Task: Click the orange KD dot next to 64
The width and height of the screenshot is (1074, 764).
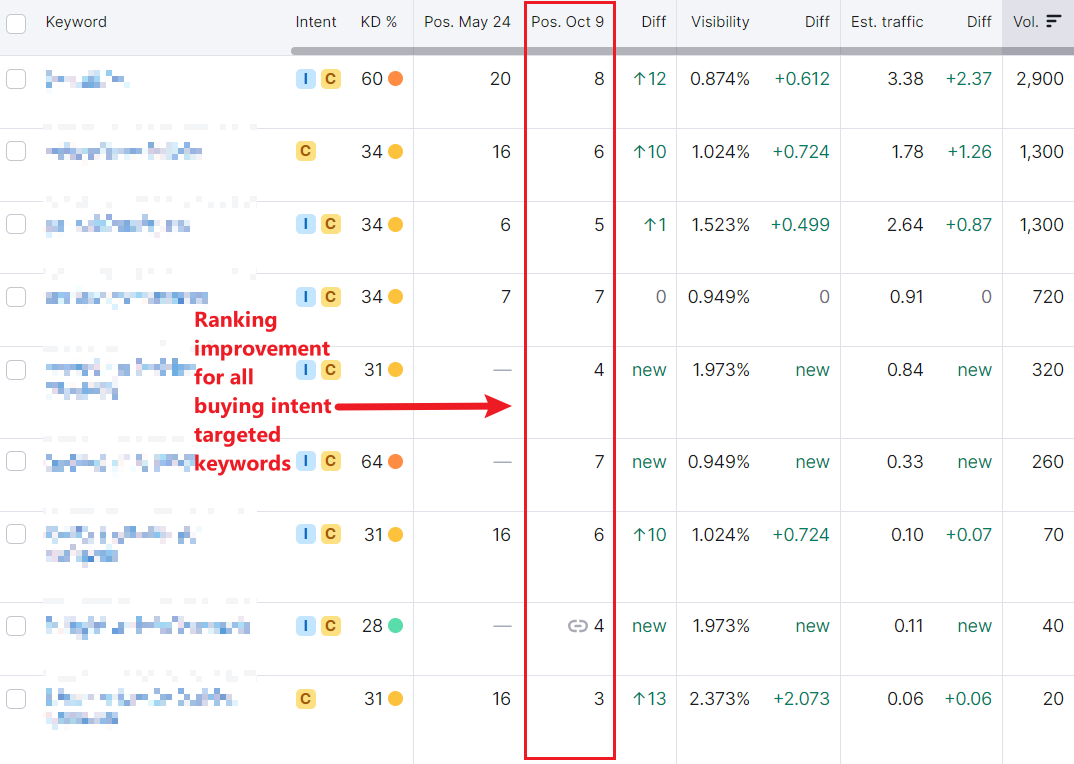Action: pos(396,461)
